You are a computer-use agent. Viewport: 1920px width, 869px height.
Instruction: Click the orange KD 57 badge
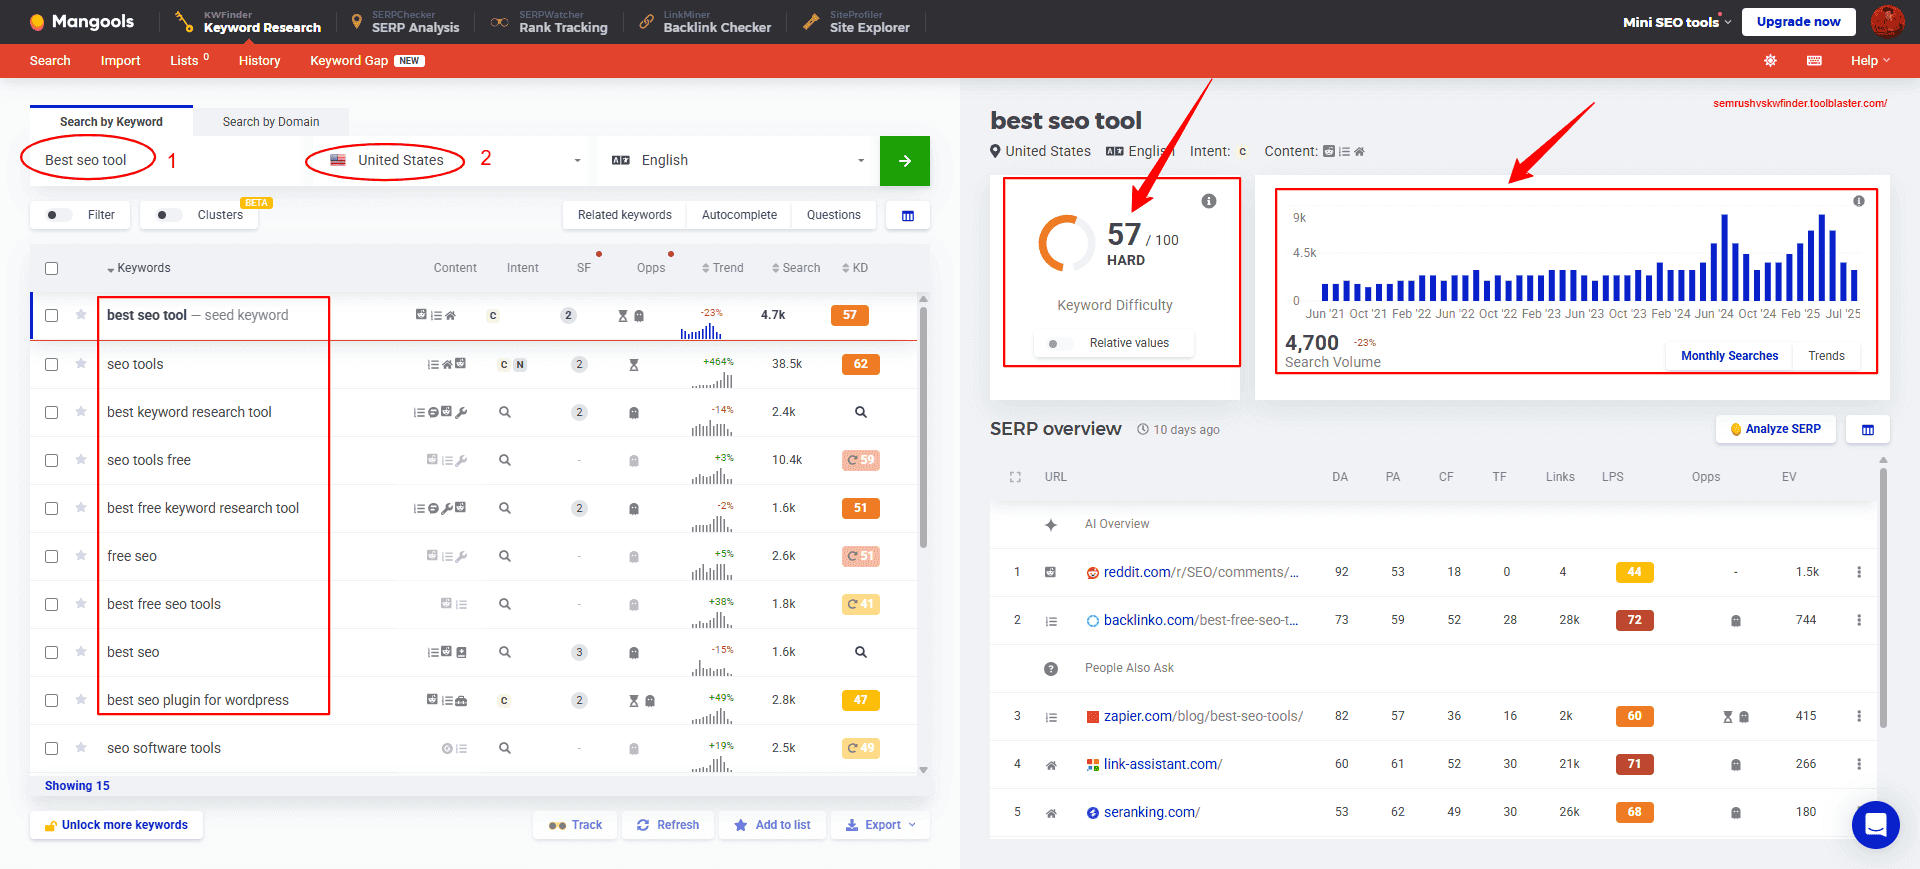coord(850,315)
